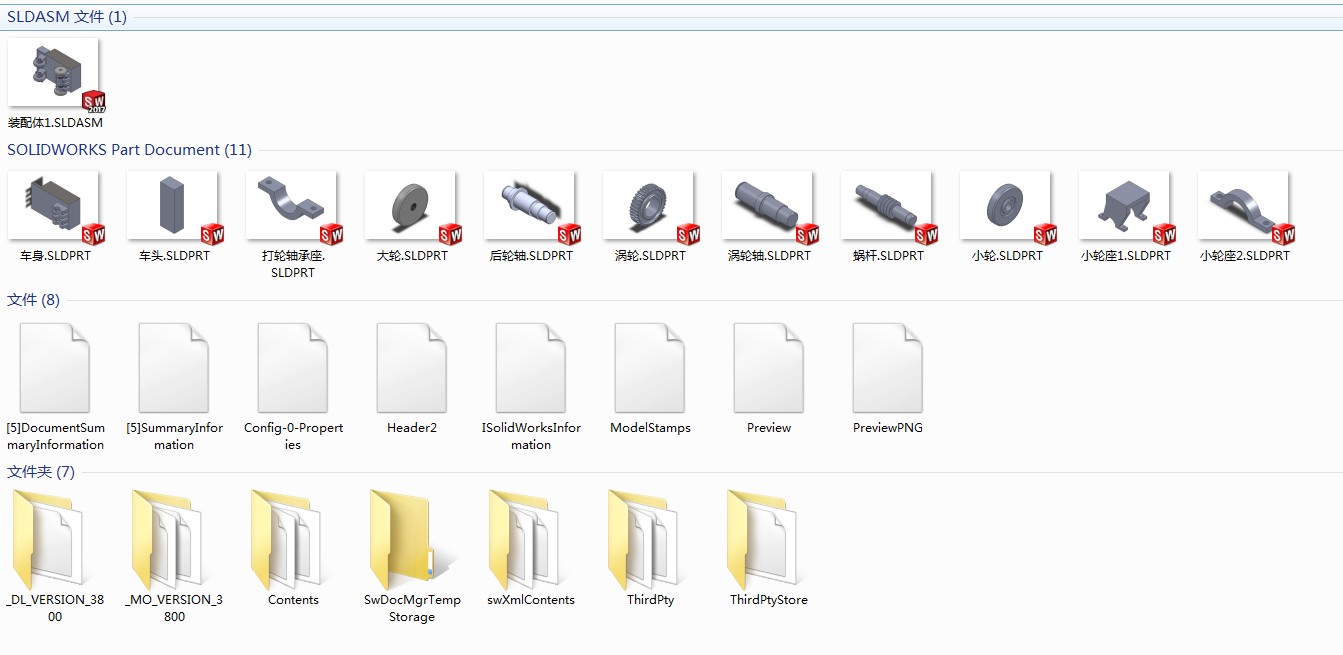The image size is (1343, 655).
Task: Click the 装配体1.SLDASM file name label
Action: (55, 123)
